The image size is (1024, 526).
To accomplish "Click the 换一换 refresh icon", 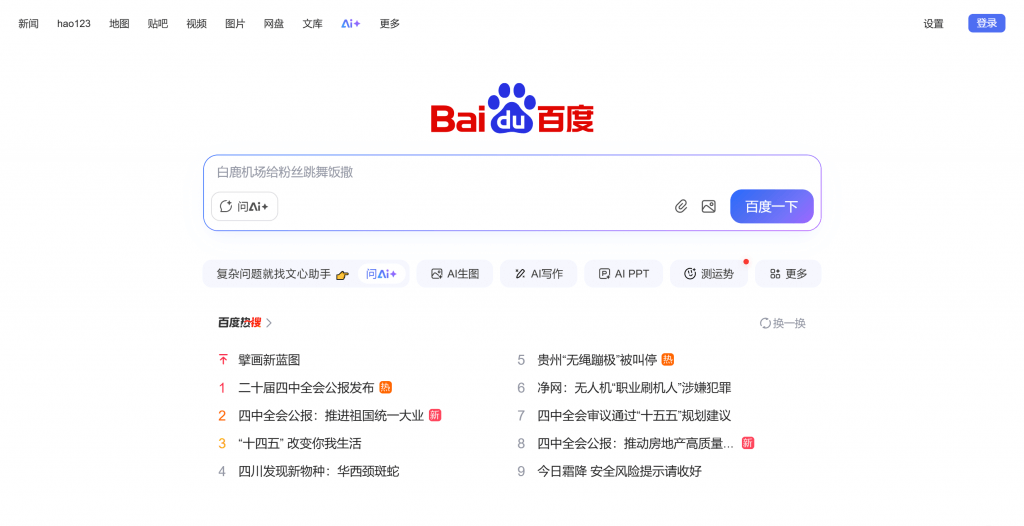I will tap(765, 323).
